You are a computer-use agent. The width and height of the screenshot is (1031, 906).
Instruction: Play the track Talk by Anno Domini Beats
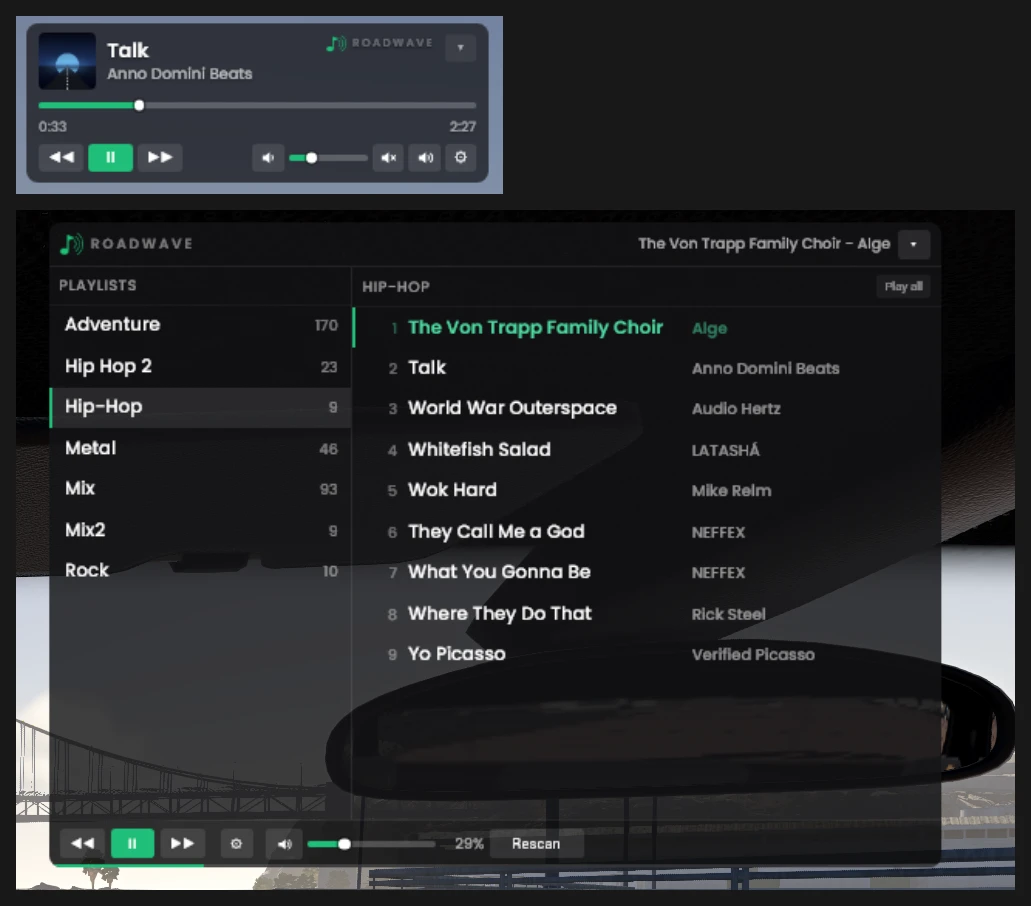click(x=647, y=368)
